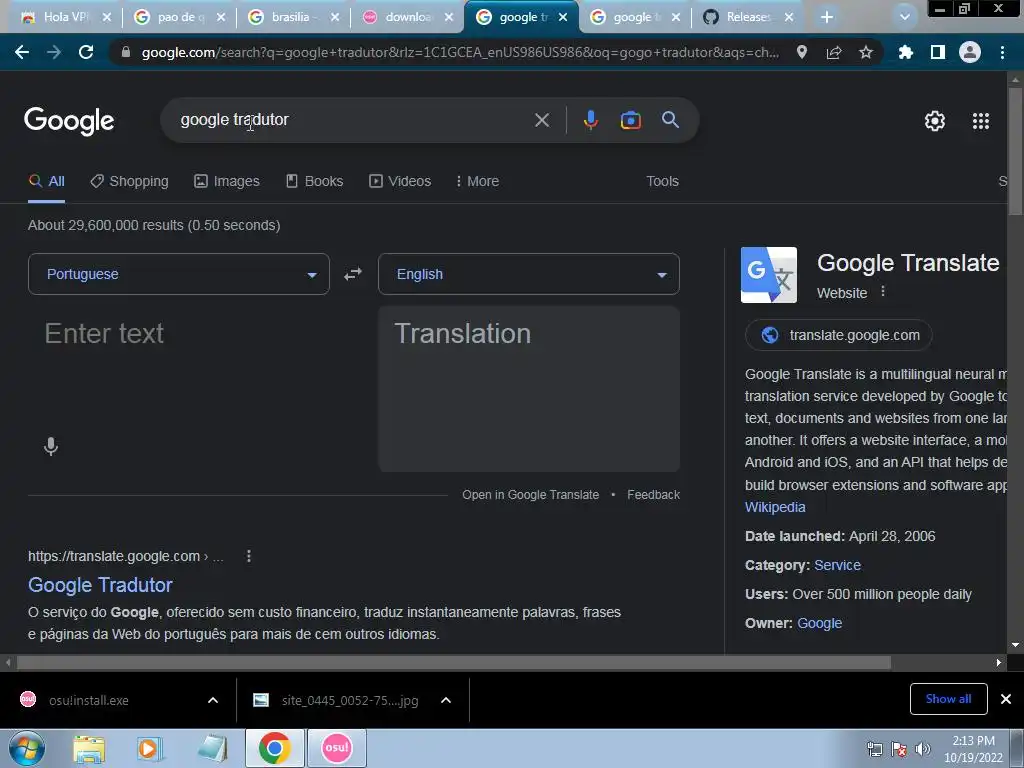Open Portuguese source language dropdown
Image resolution: width=1024 pixels, height=768 pixels.
tap(179, 274)
